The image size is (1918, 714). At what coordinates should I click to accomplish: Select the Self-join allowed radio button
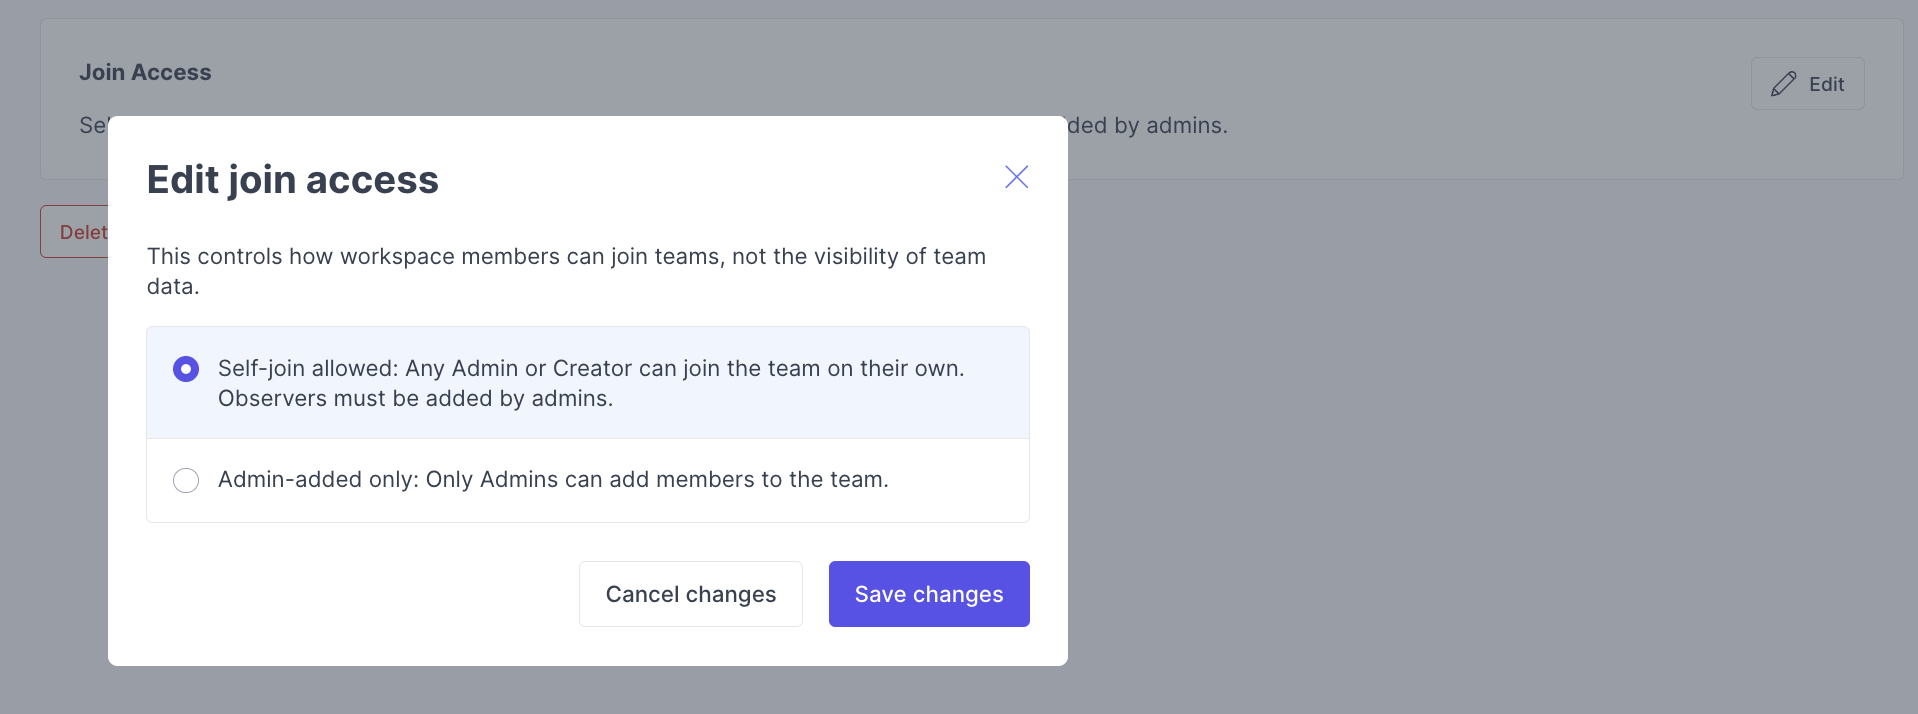click(186, 369)
